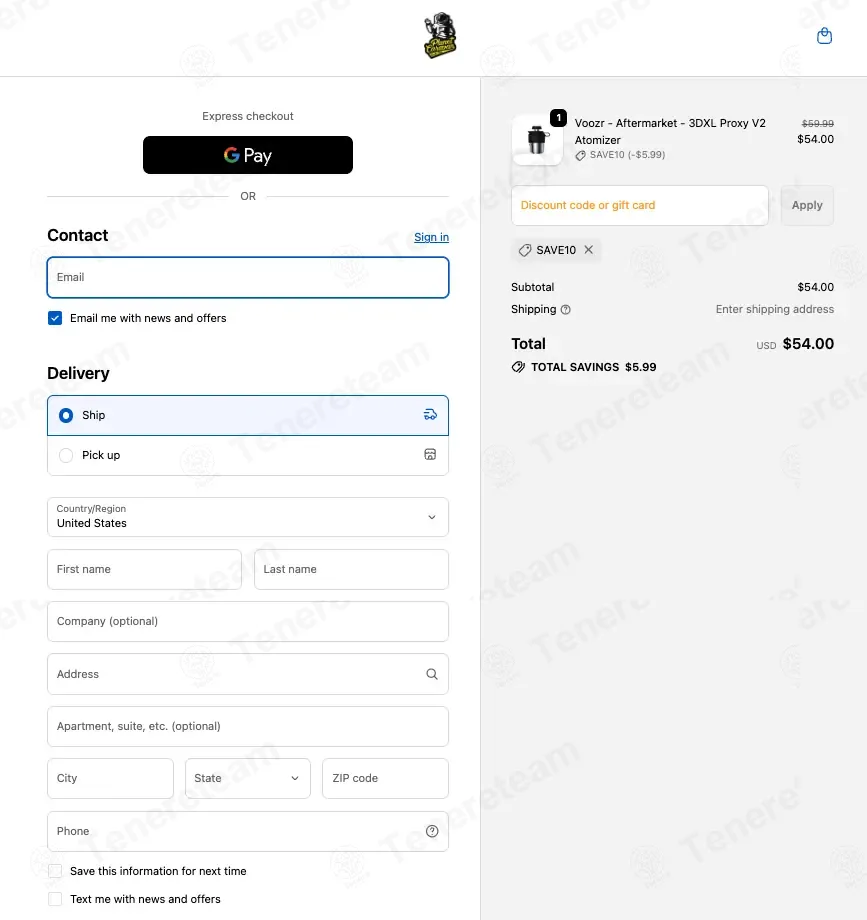Open the Country/Region dropdown
This screenshot has width=867, height=920.
(248, 517)
